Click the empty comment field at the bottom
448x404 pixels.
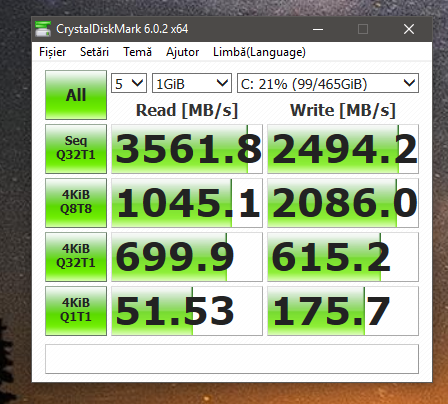(x=232, y=359)
